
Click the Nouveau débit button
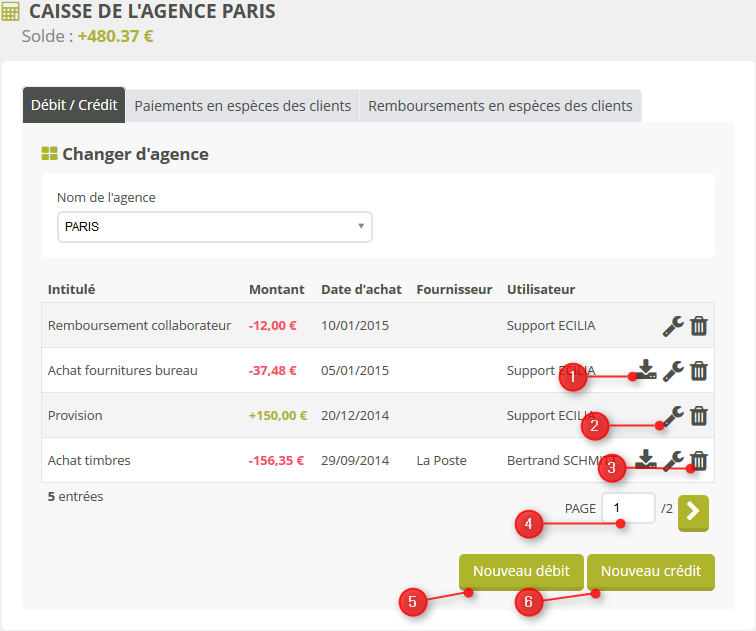point(521,572)
